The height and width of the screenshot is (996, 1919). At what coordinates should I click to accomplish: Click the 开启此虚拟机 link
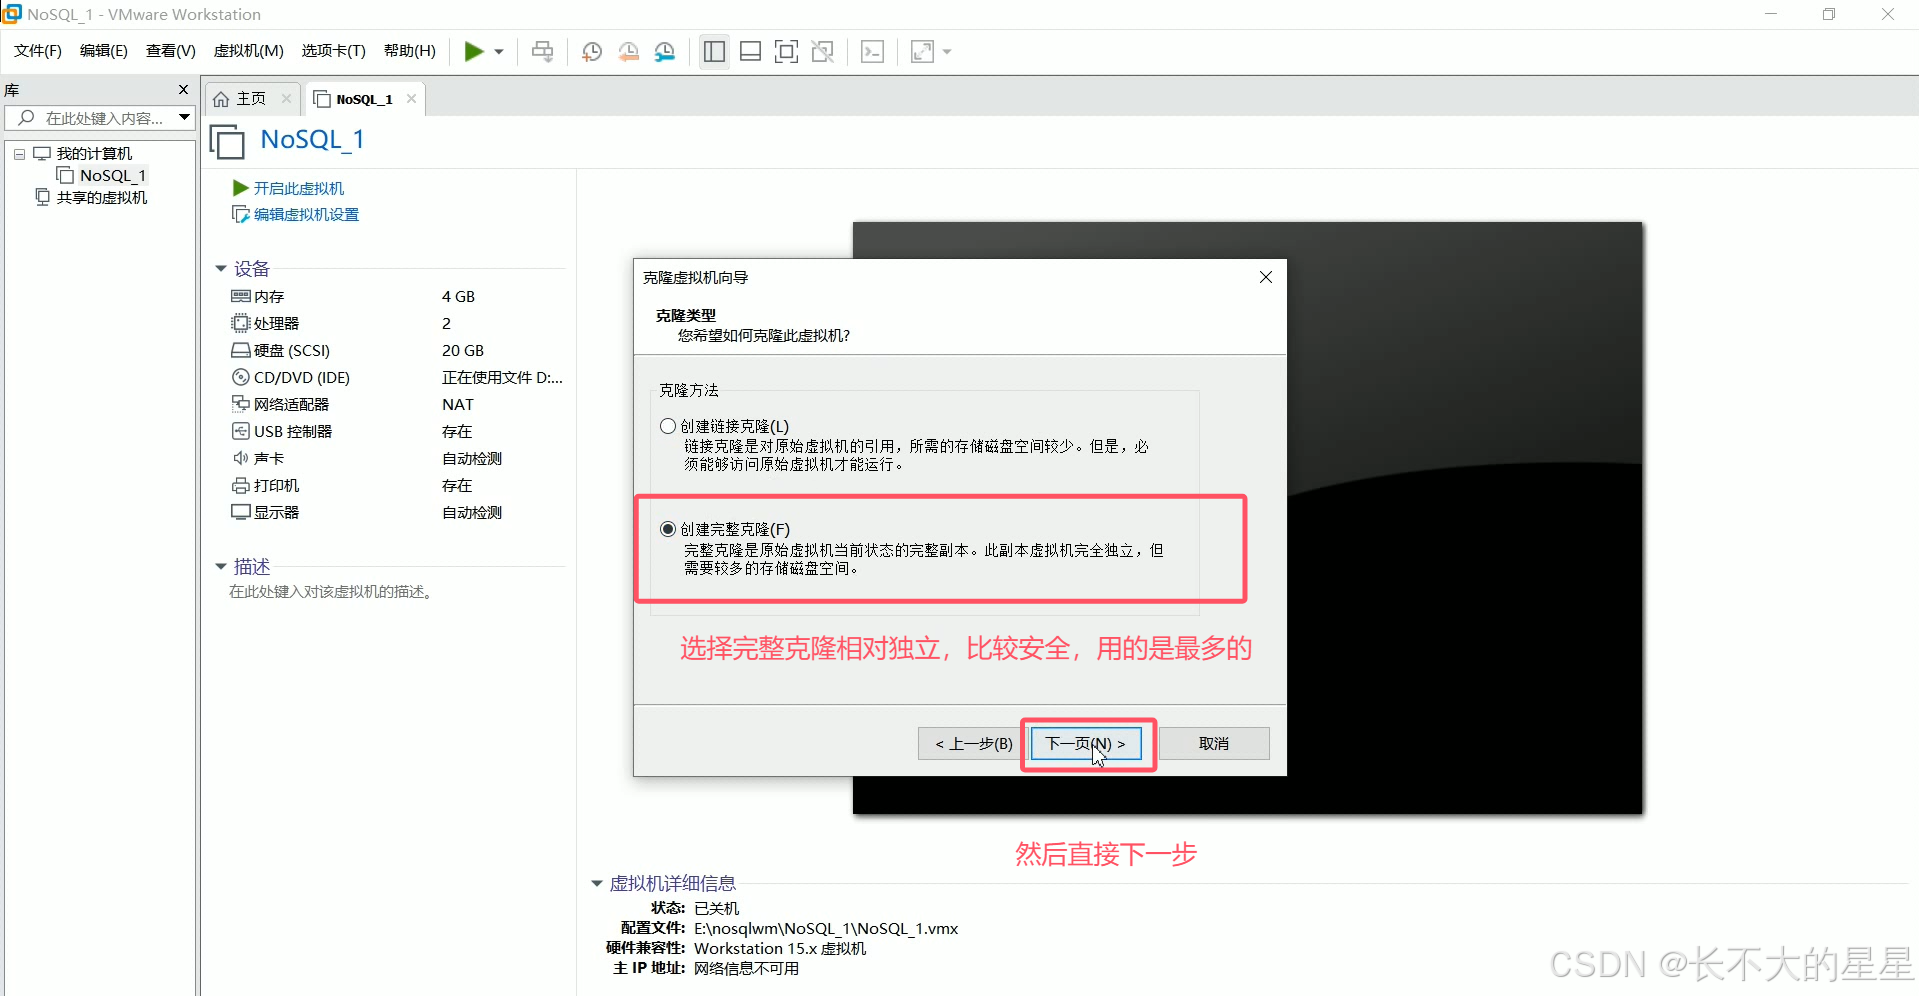pyautogui.click(x=298, y=188)
